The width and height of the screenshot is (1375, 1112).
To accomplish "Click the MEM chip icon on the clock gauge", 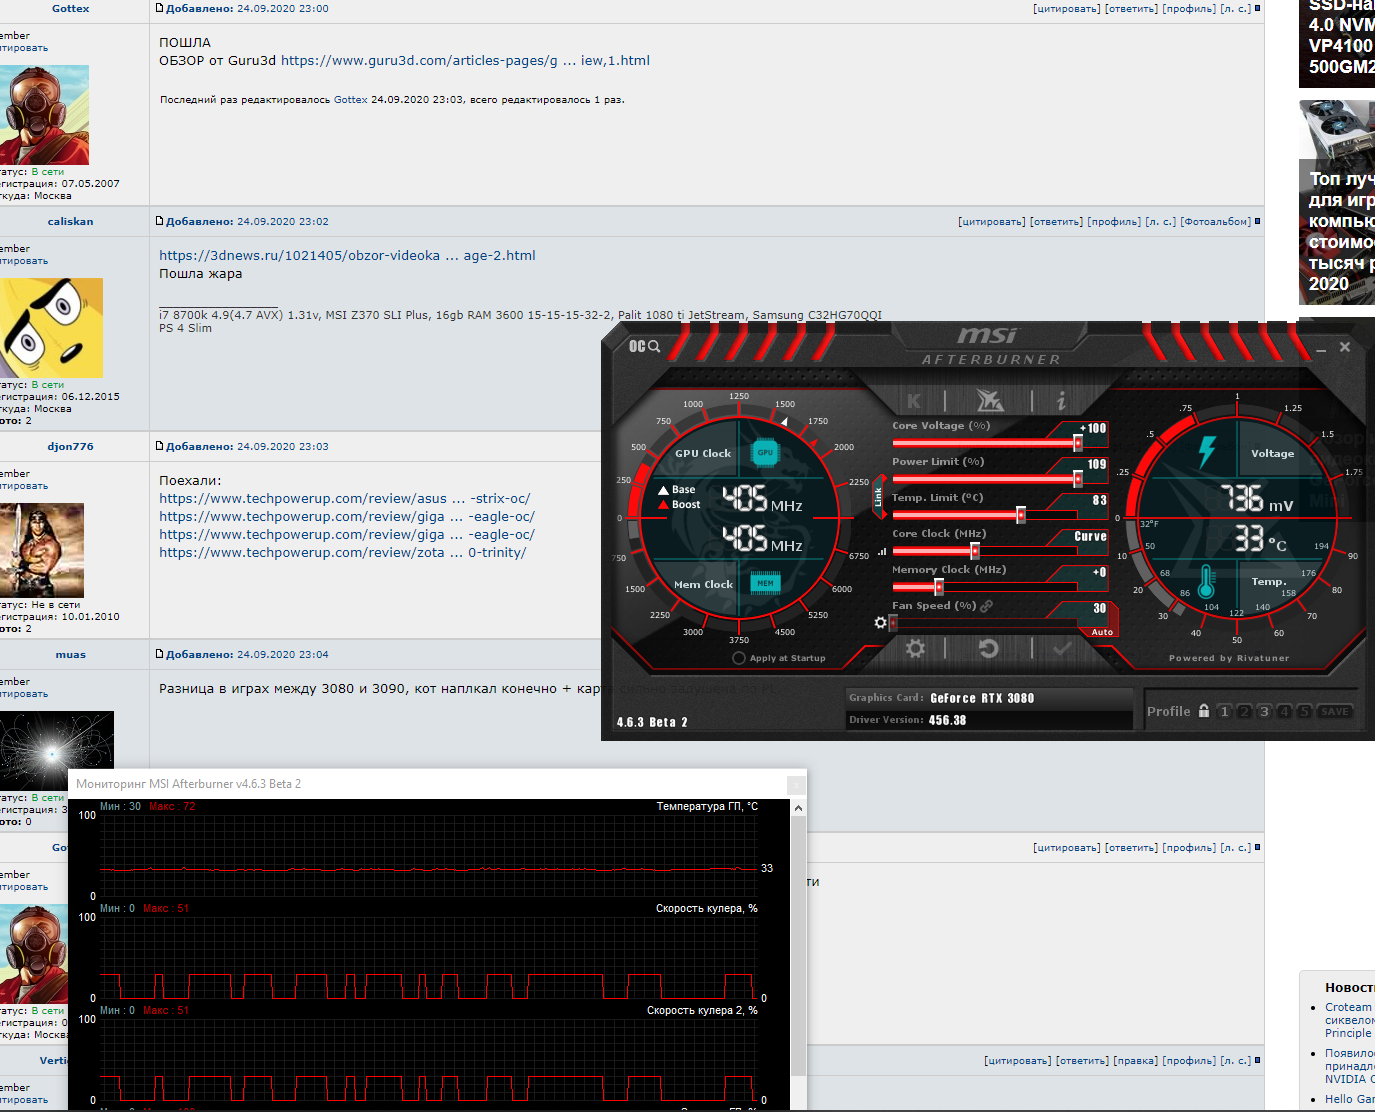I will 765,583.
